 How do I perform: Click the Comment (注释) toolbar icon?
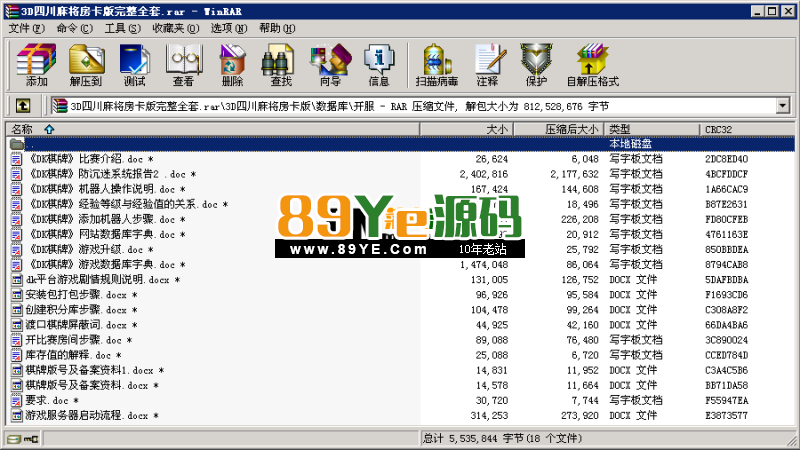point(488,65)
